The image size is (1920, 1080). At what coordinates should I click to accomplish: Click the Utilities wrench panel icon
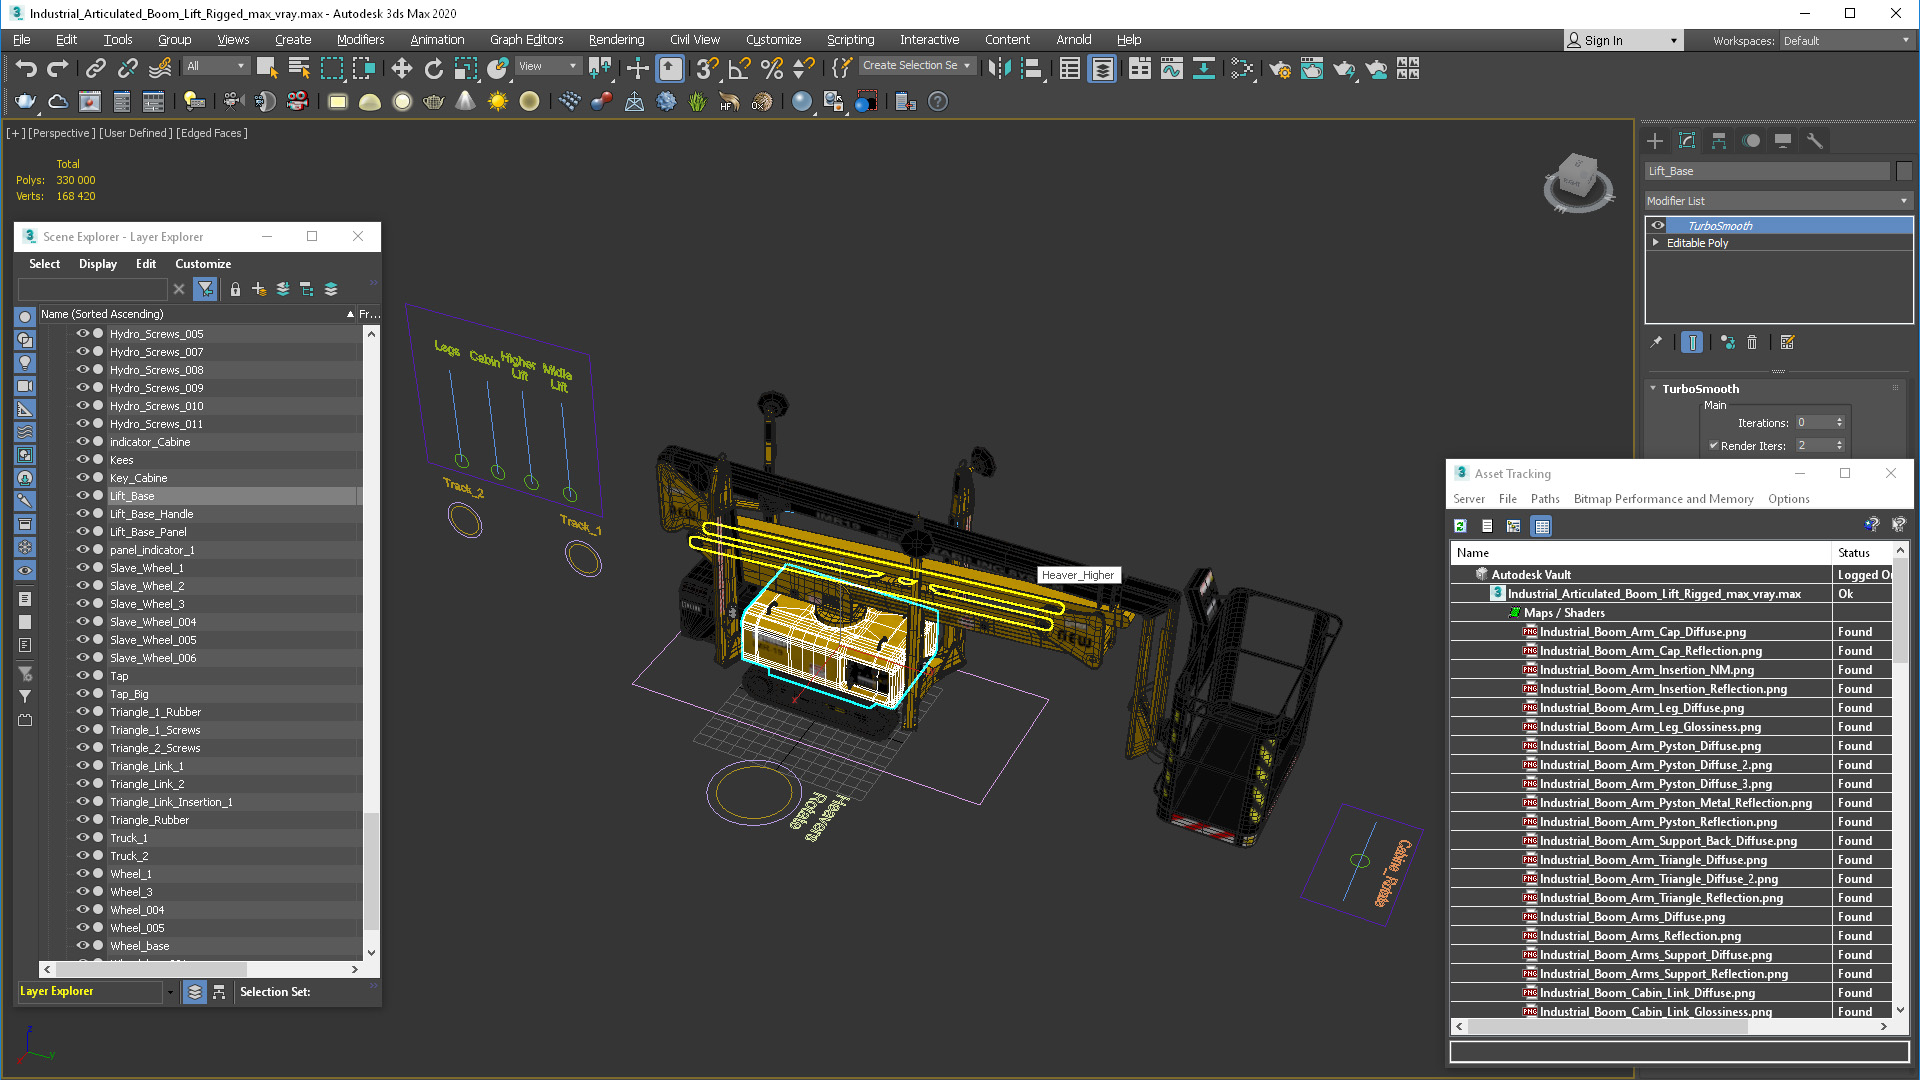tap(1815, 141)
